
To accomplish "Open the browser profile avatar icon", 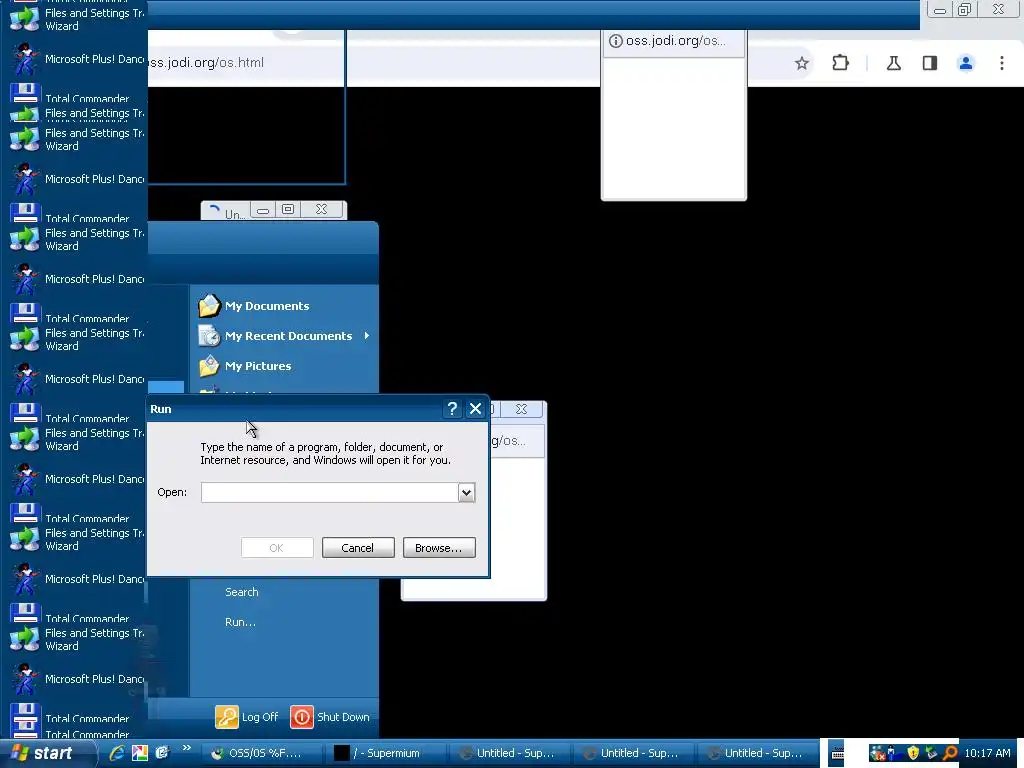I will tap(965, 63).
